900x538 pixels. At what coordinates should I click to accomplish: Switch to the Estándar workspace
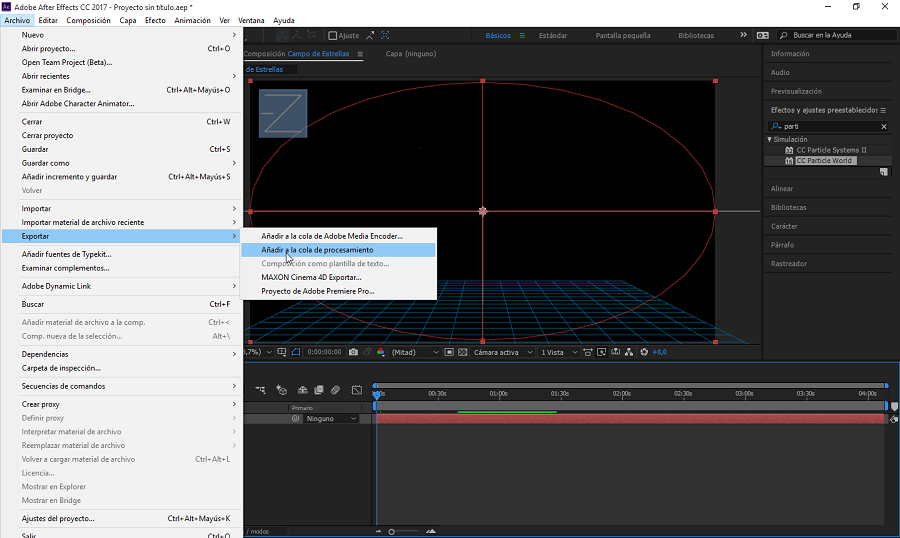tap(553, 36)
